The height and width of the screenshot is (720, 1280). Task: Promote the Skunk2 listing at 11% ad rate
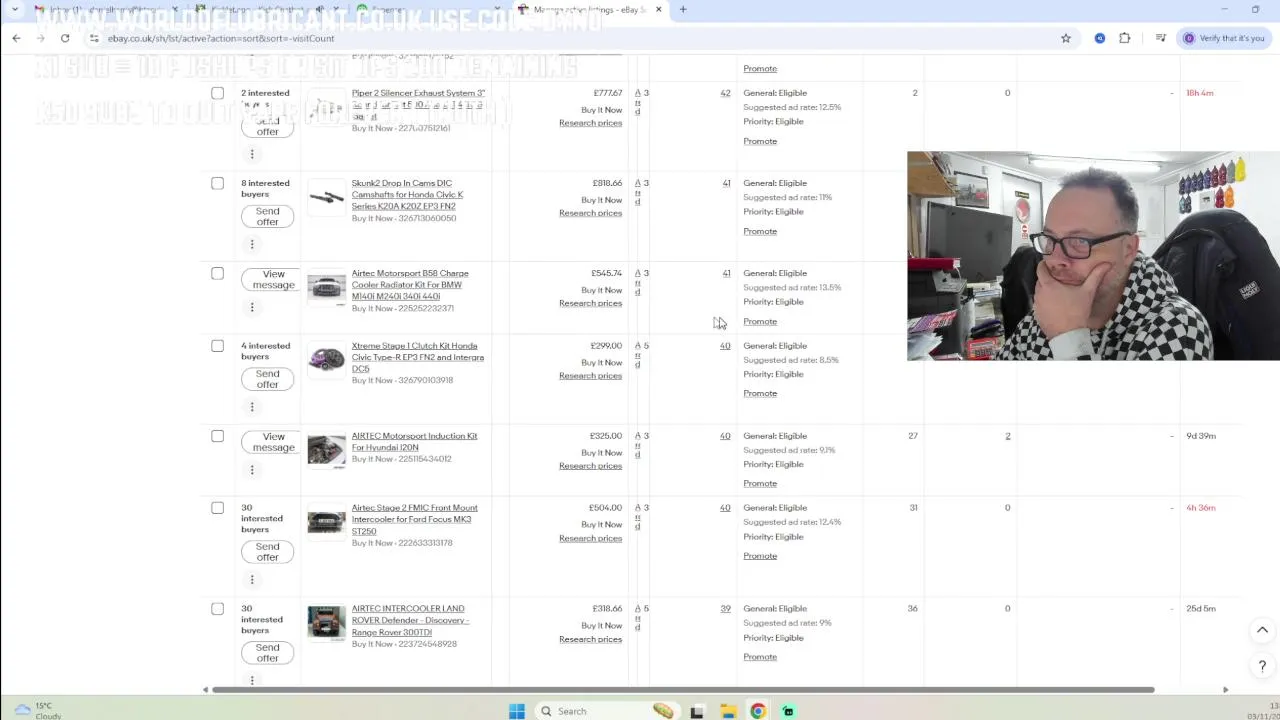[760, 231]
